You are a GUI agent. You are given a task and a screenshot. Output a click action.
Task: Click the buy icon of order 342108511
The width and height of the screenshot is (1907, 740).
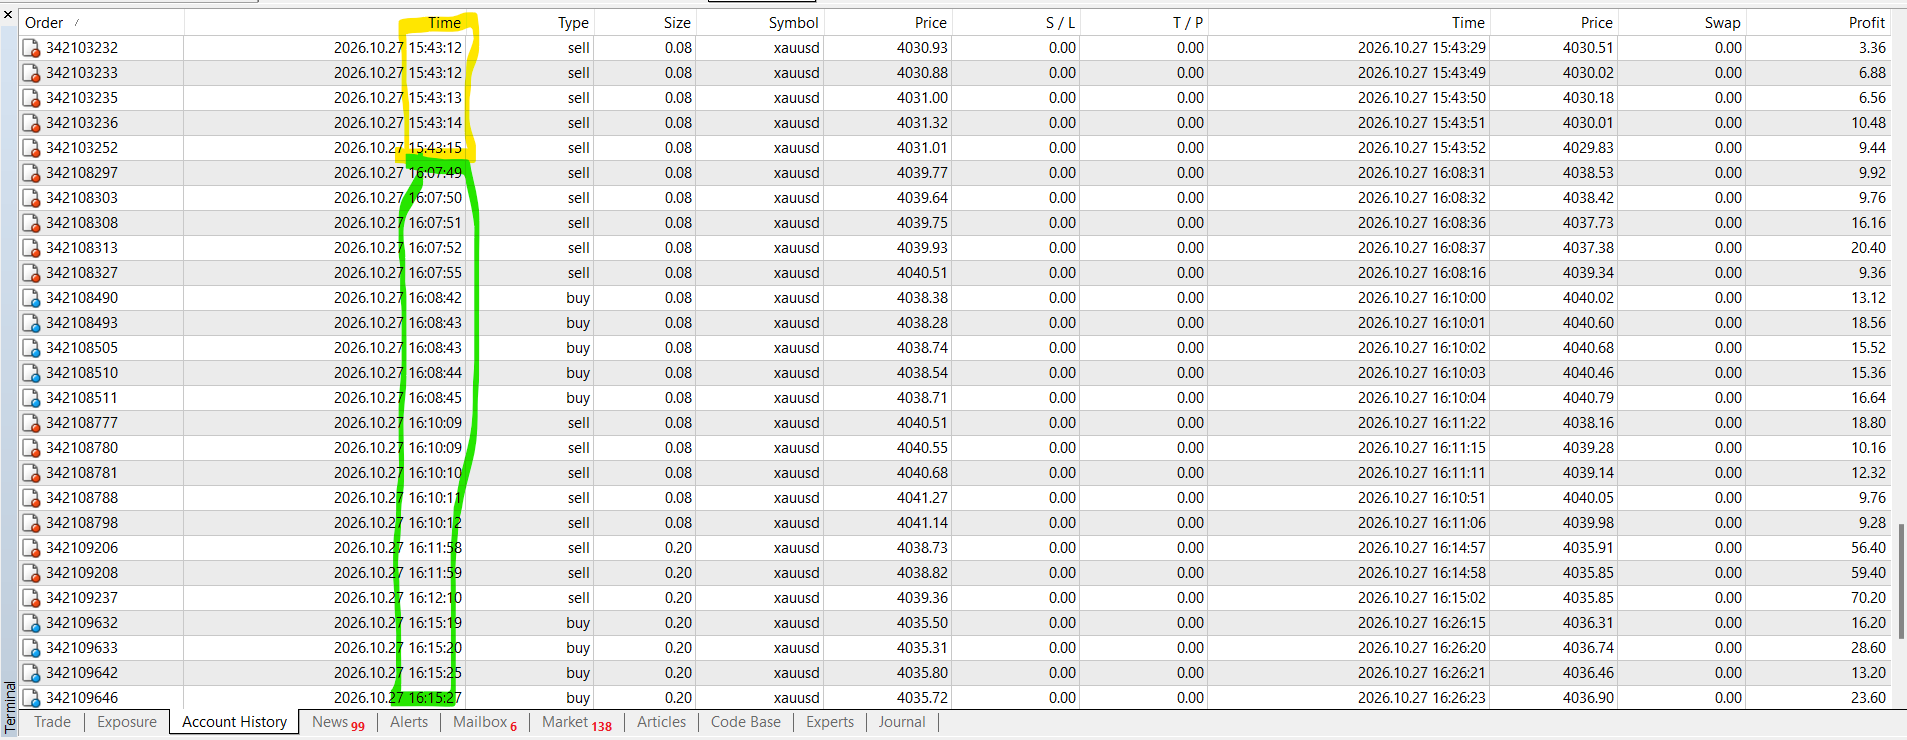point(31,398)
